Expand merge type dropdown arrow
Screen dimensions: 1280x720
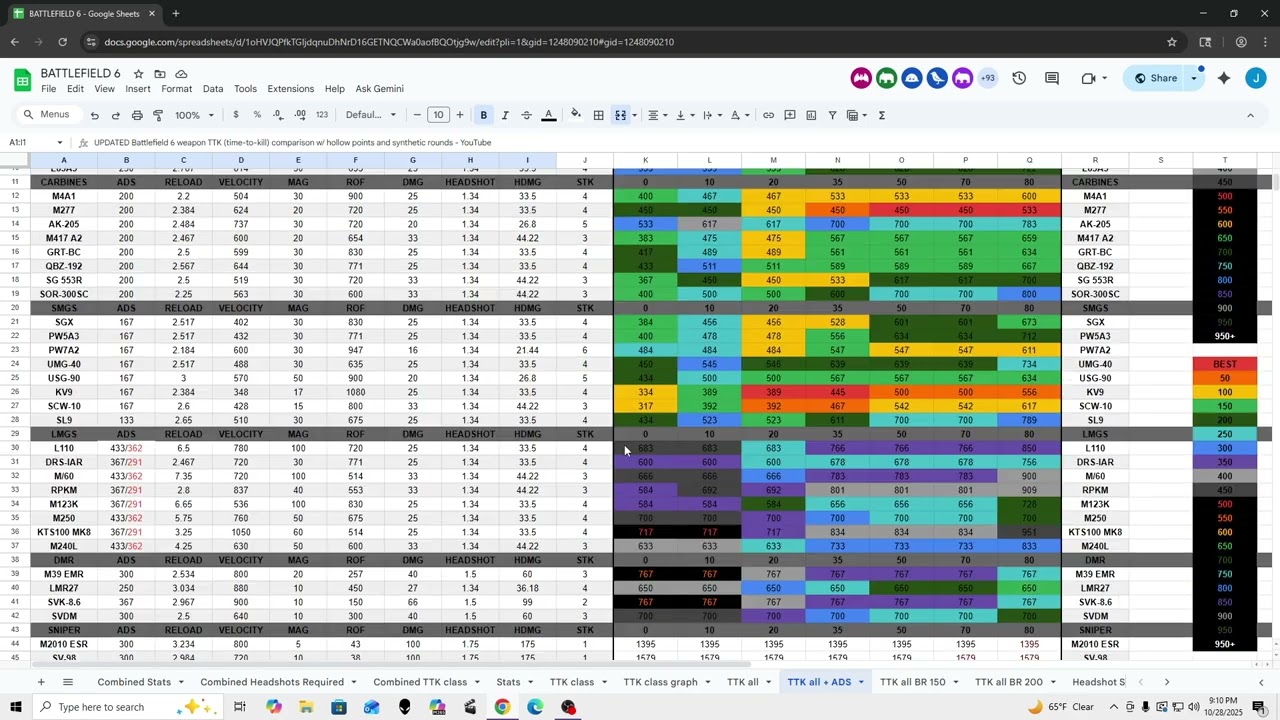click(633, 115)
